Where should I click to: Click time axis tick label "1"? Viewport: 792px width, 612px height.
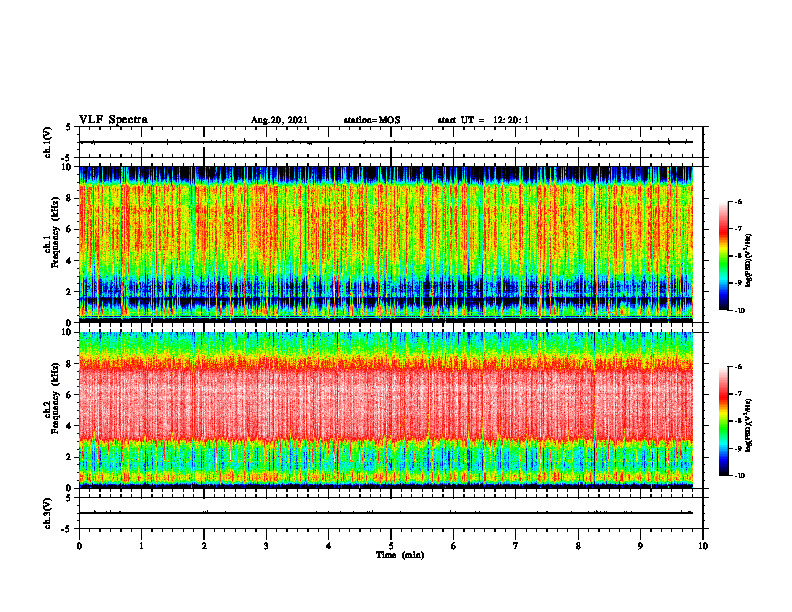click(x=141, y=546)
